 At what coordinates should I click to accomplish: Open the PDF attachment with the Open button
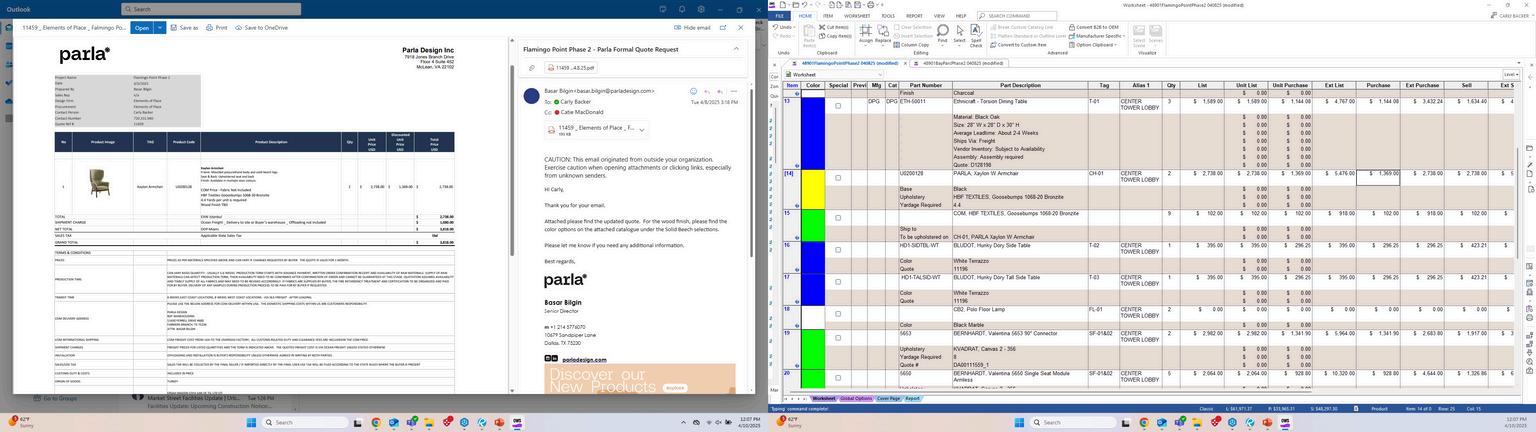click(x=142, y=28)
